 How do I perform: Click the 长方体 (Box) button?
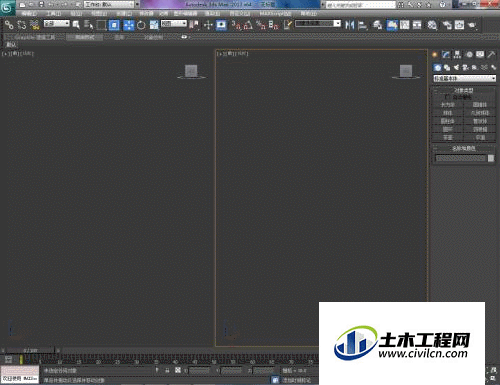[x=448, y=105]
